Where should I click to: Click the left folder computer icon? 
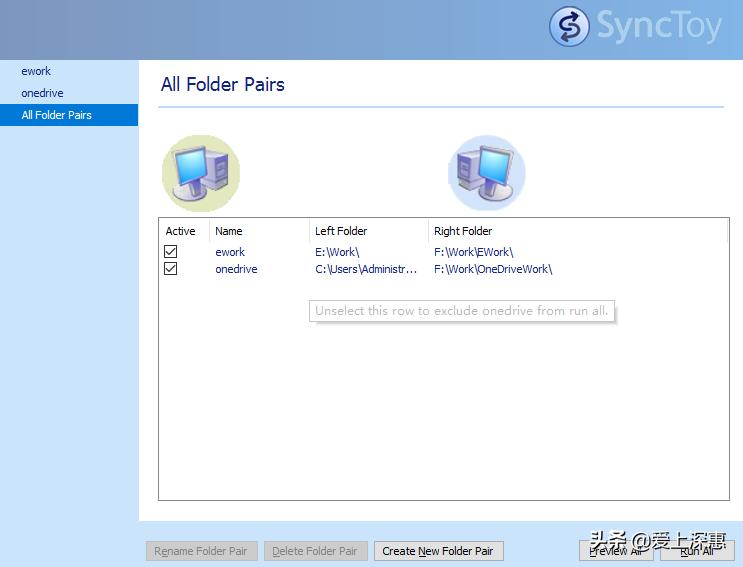click(x=201, y=173)
